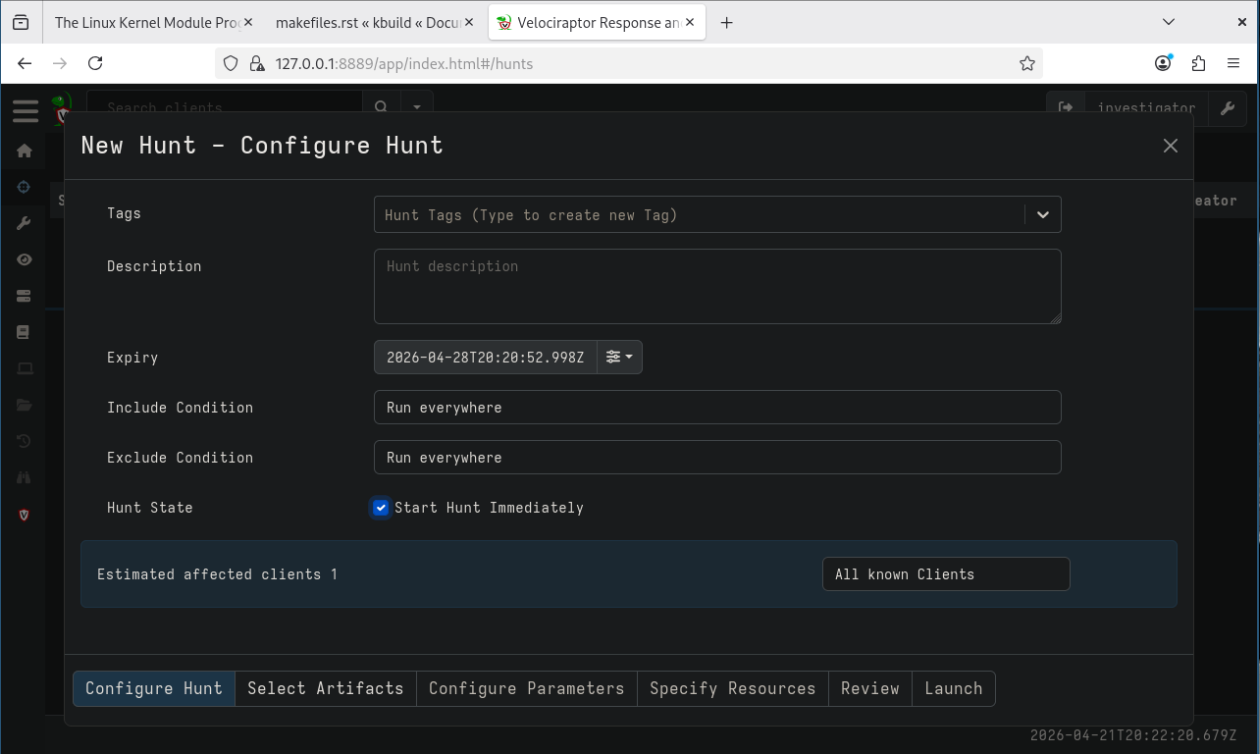Image resolution: width=1260 pixels, height=754 pixels.
Task: Open the client search options caret
Action: [416, 107]
